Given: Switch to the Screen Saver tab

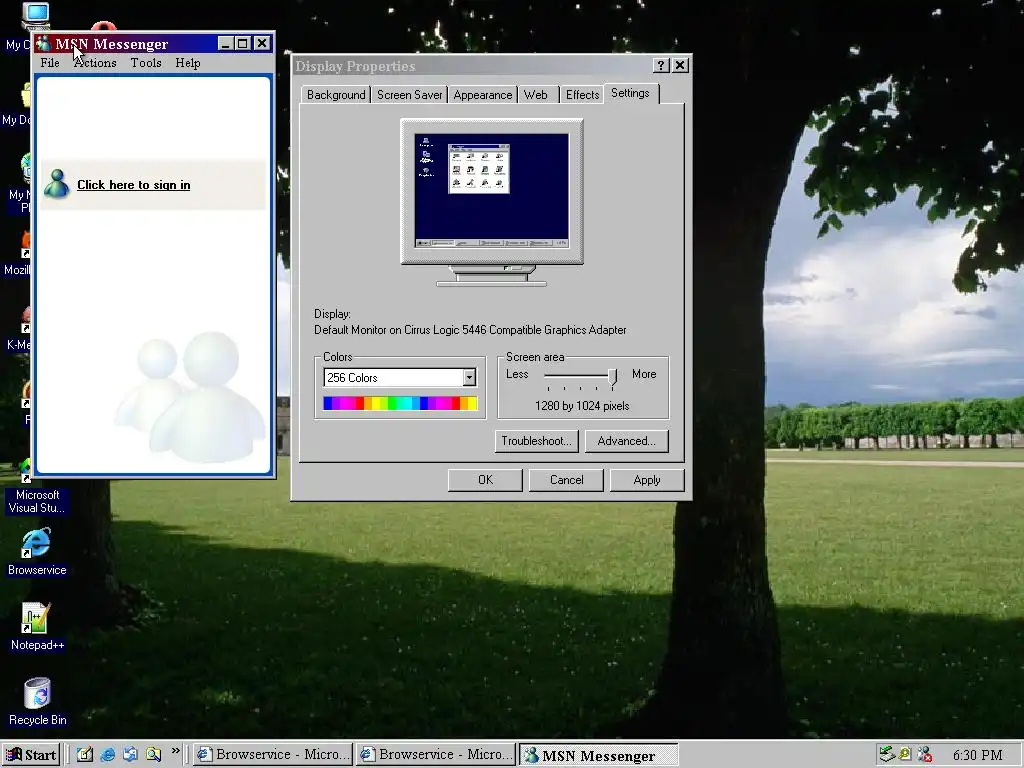Looking at the screenshot, I should point(409,95).
